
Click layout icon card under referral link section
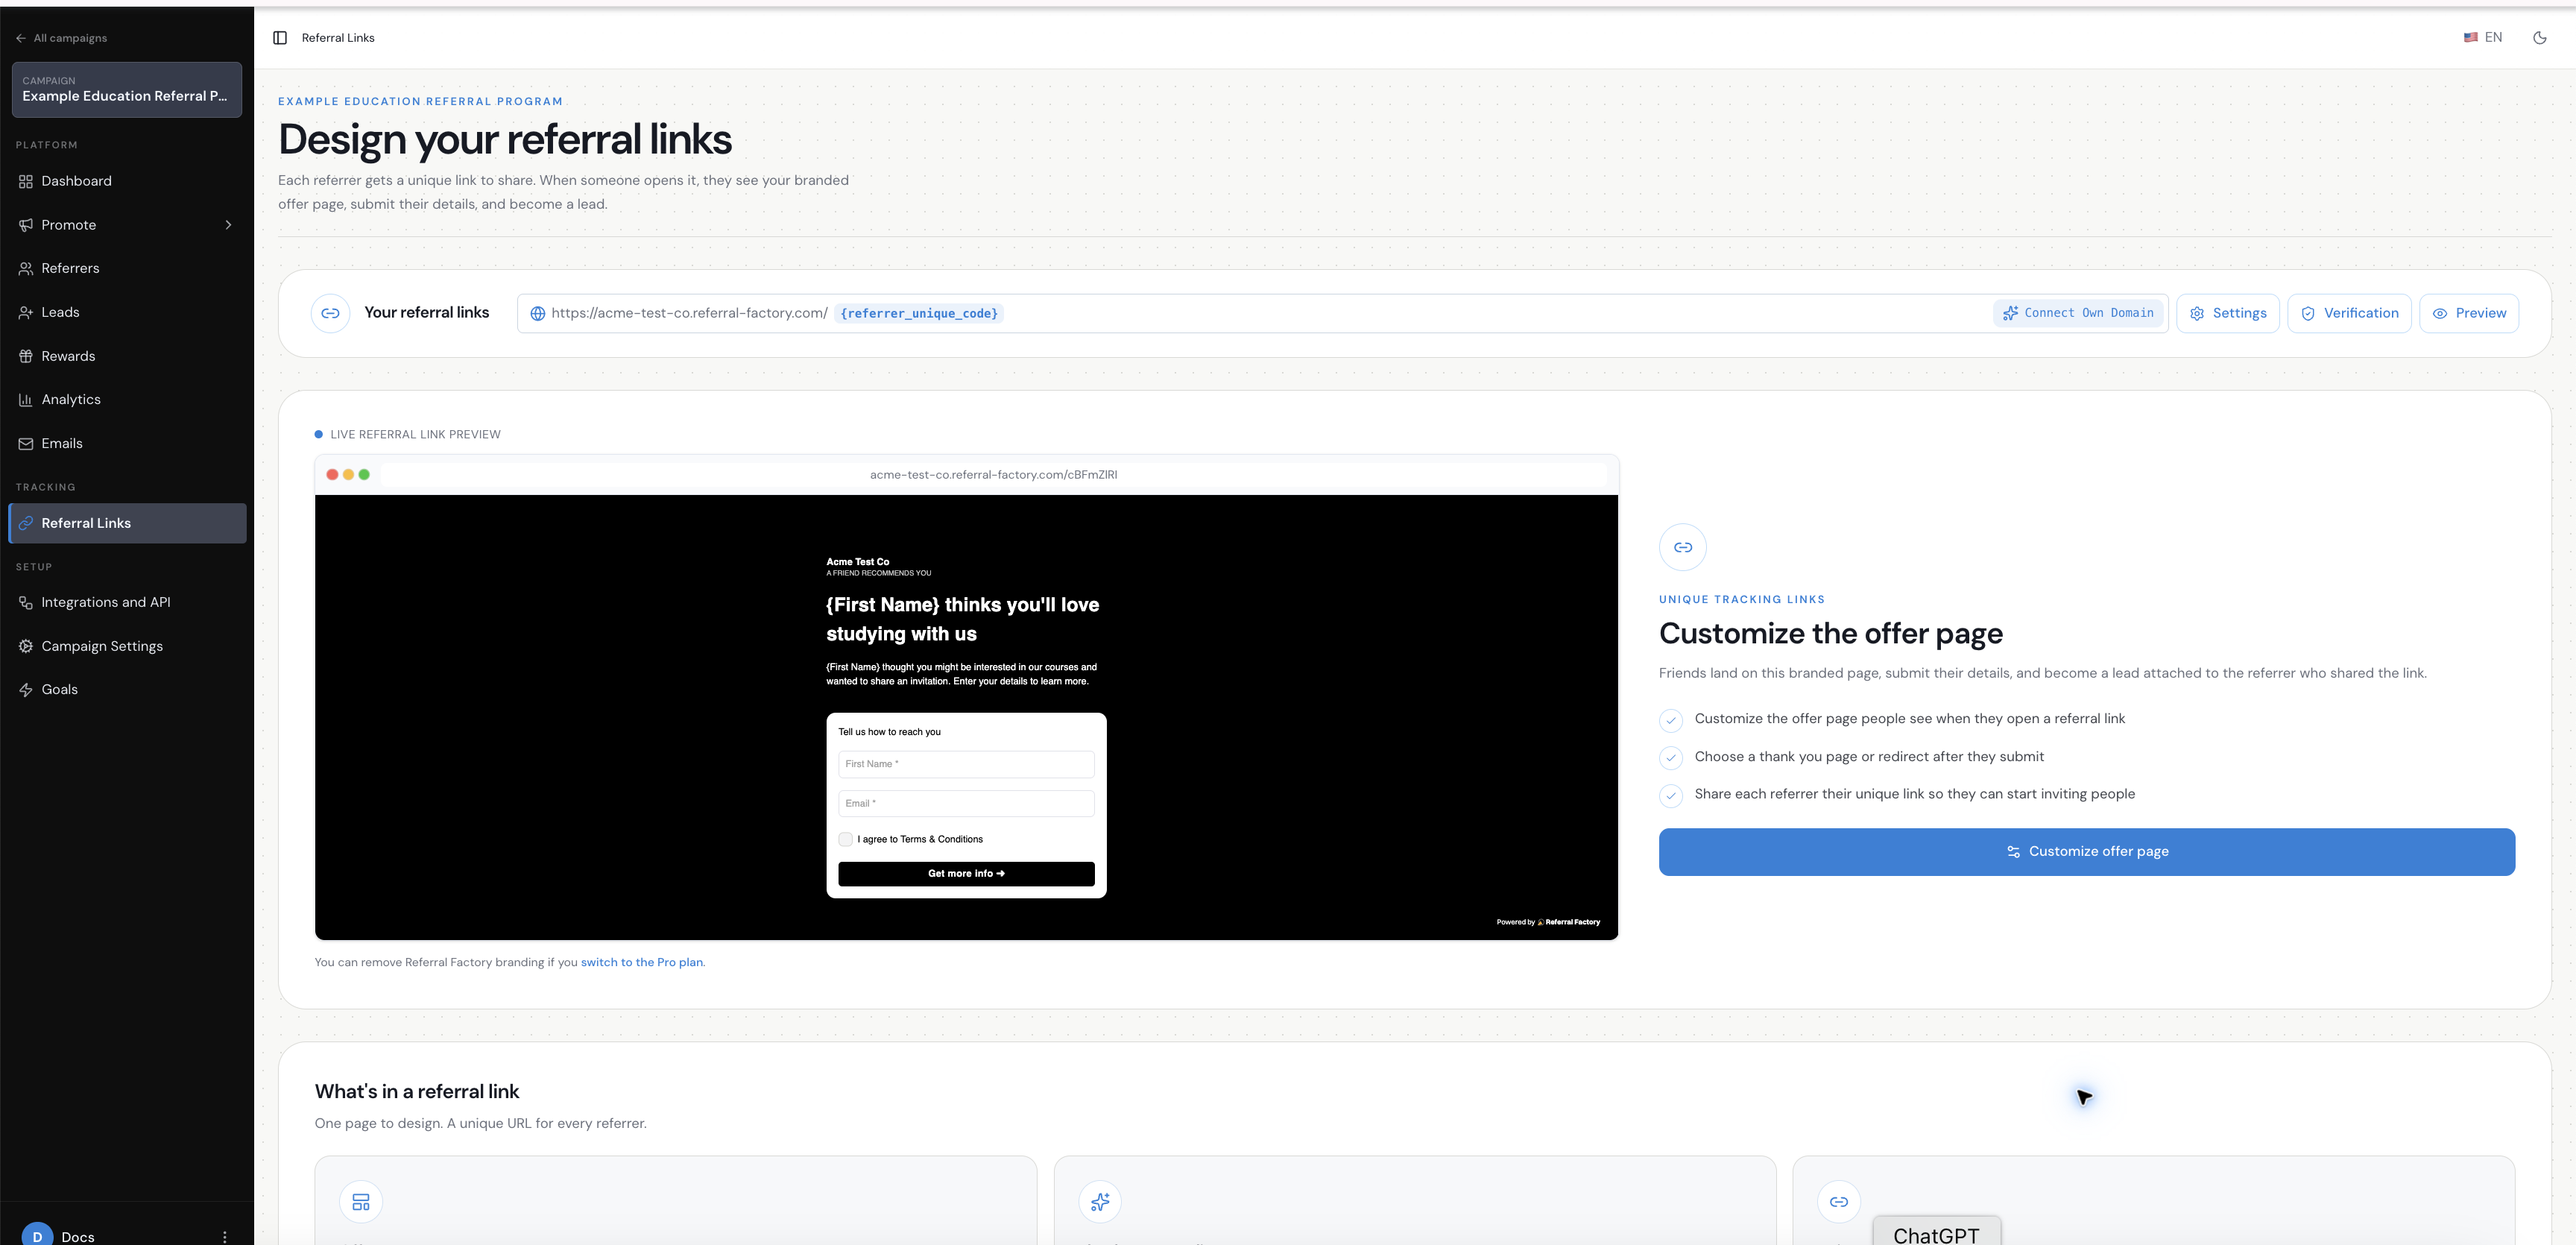pyautogui.click(x=361, y=1202)
